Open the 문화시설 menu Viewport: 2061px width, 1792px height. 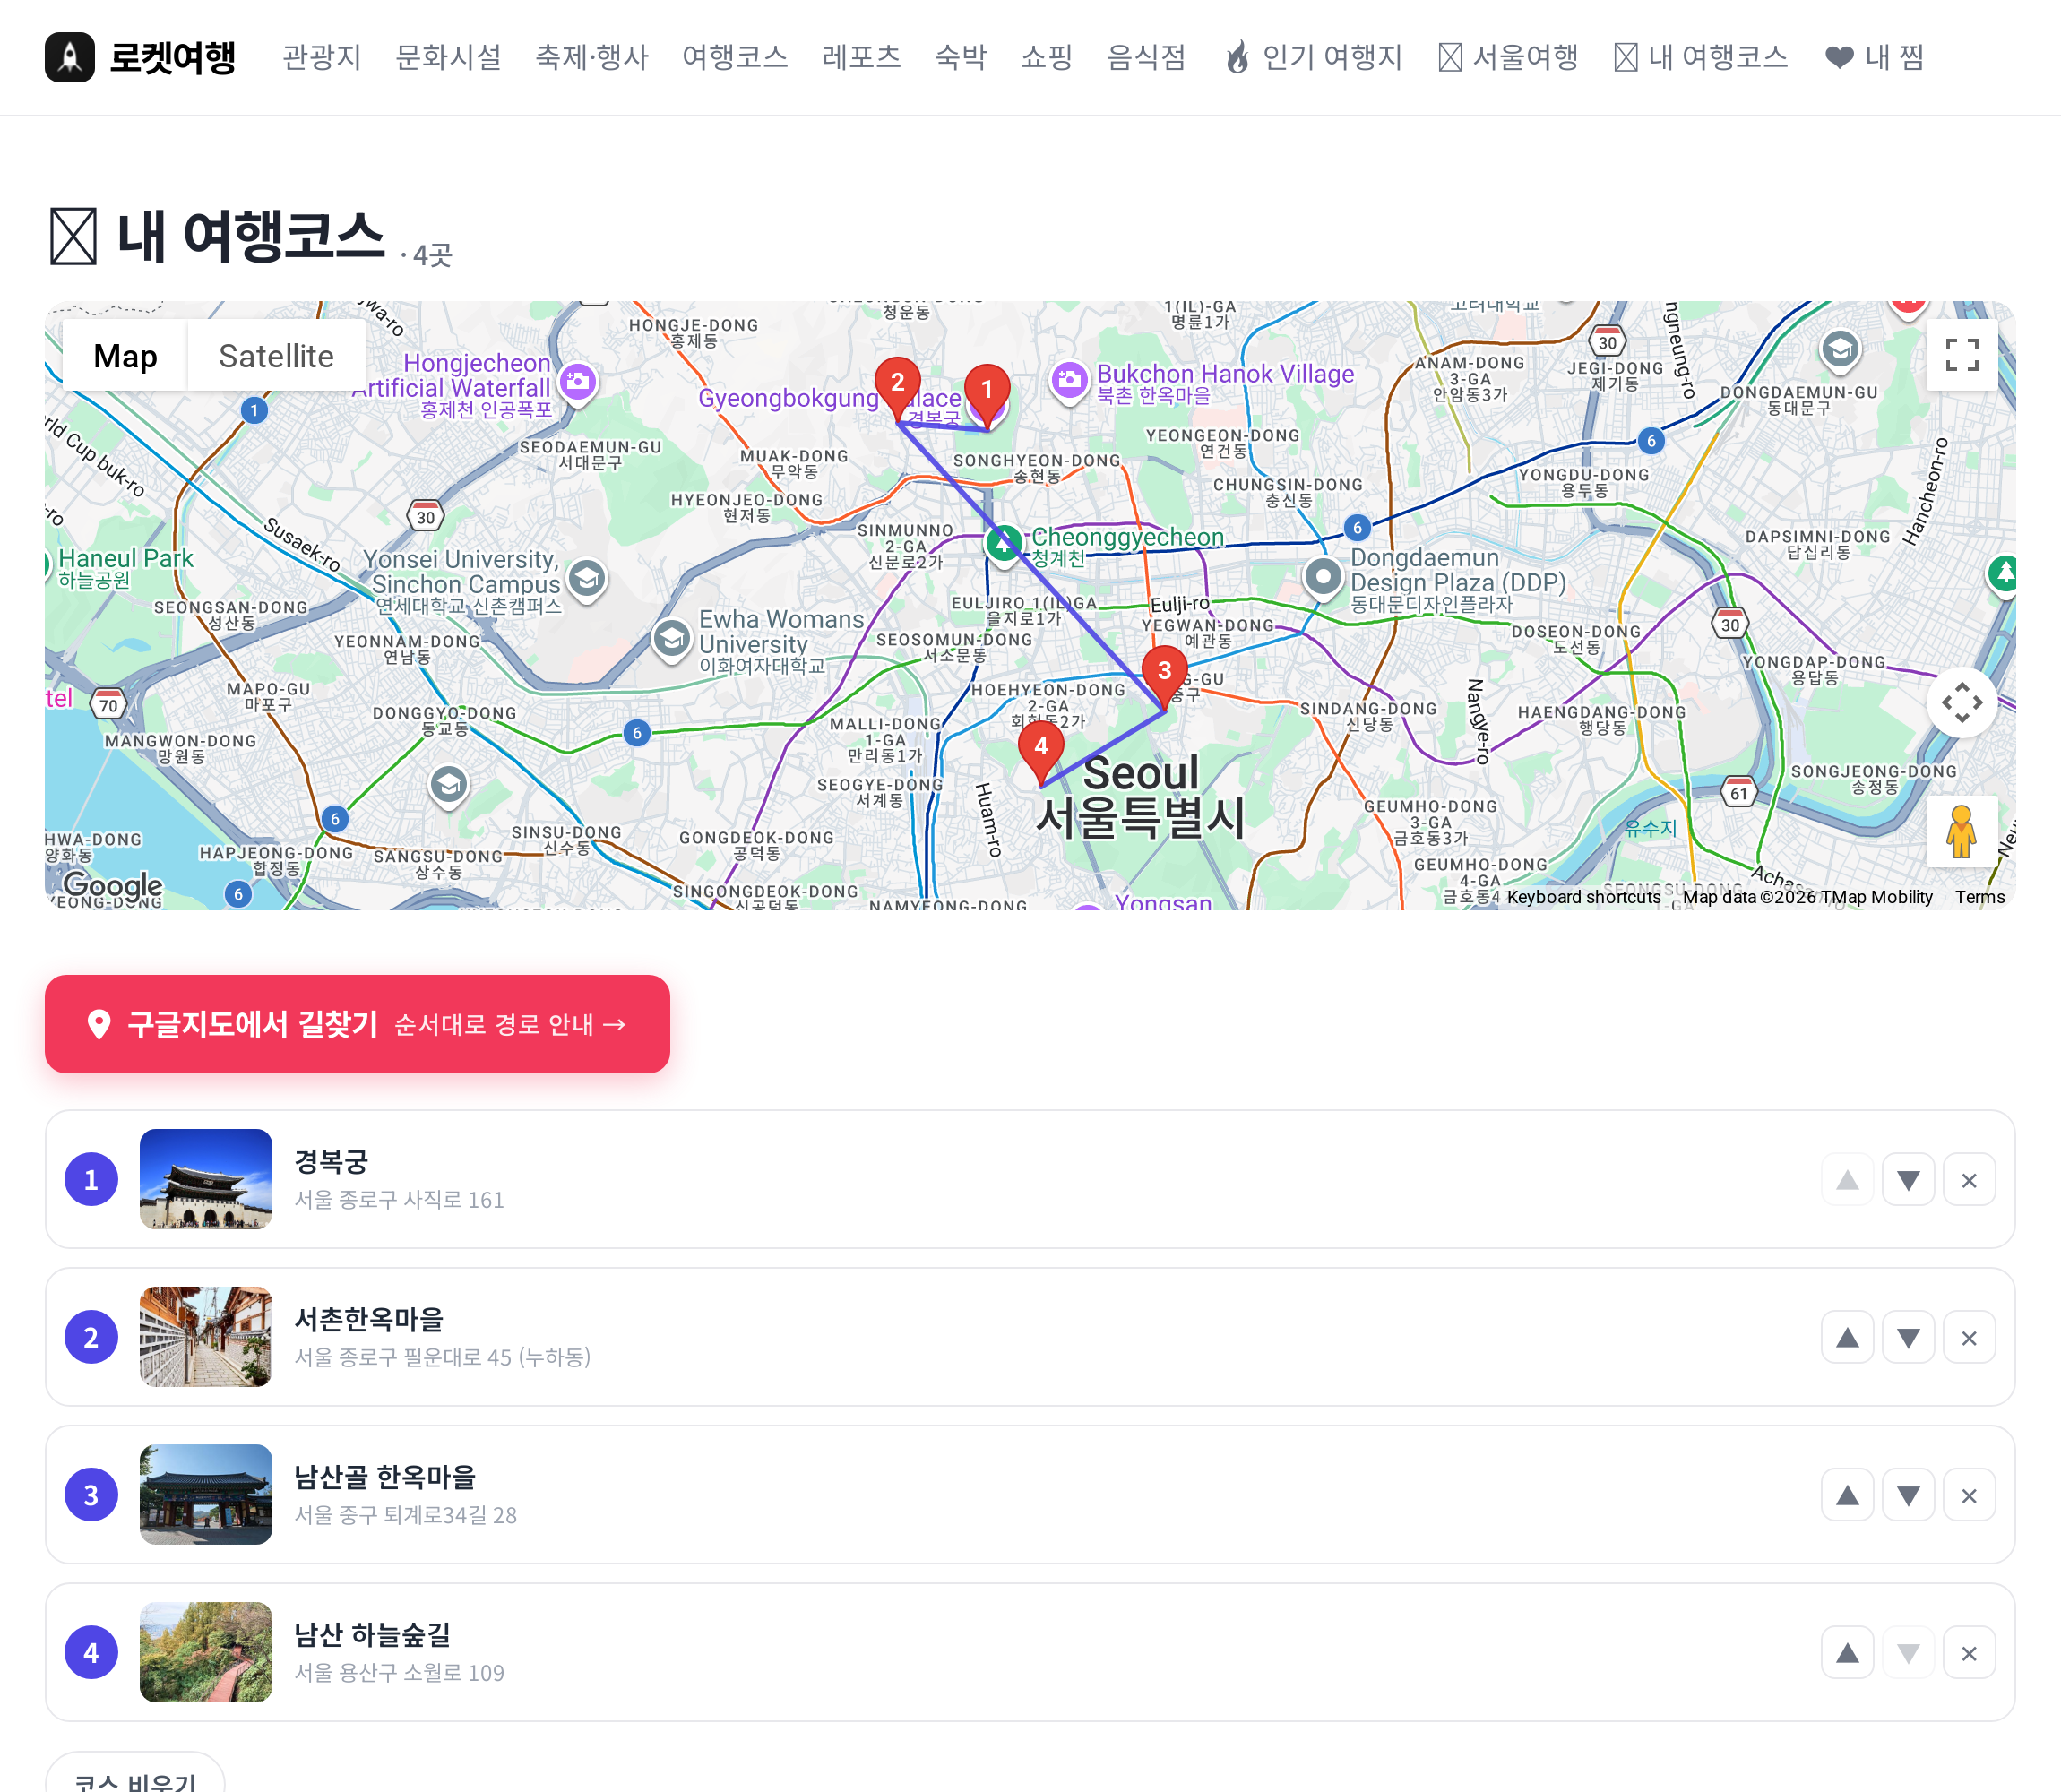(x=449, y=57)
